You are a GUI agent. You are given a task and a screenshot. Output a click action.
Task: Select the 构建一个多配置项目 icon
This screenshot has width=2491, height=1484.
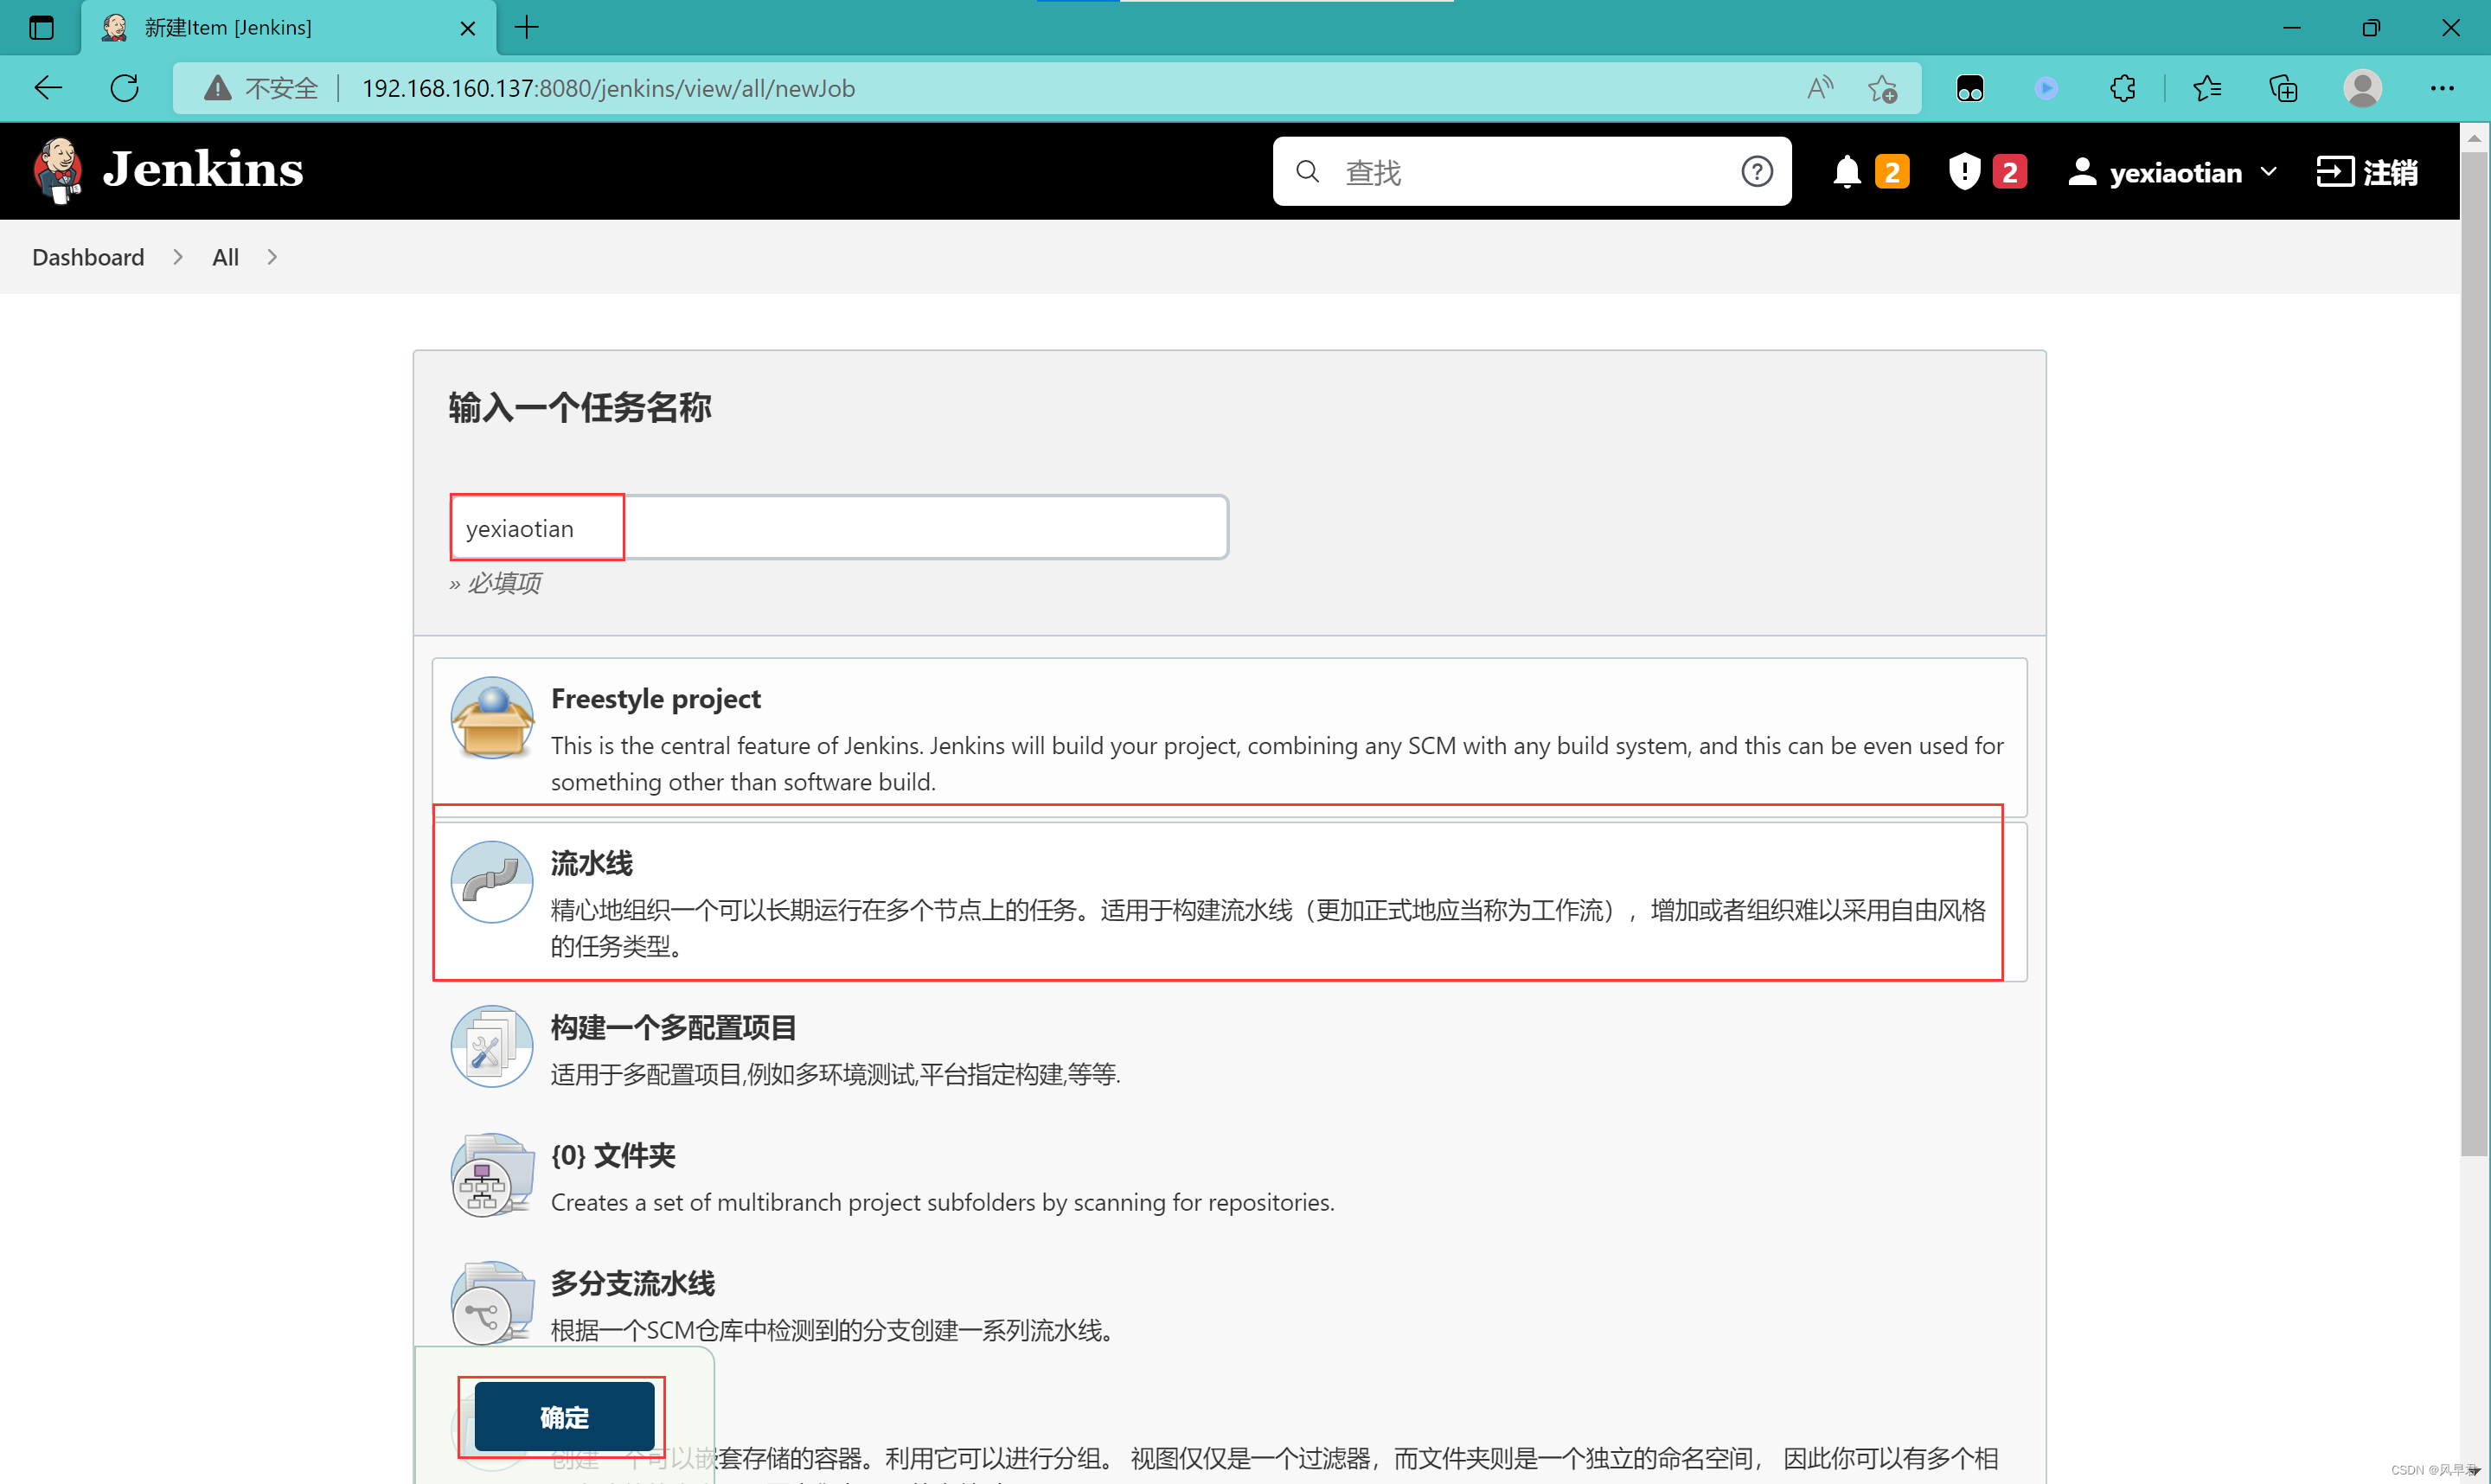click(x=491, y=1046)
